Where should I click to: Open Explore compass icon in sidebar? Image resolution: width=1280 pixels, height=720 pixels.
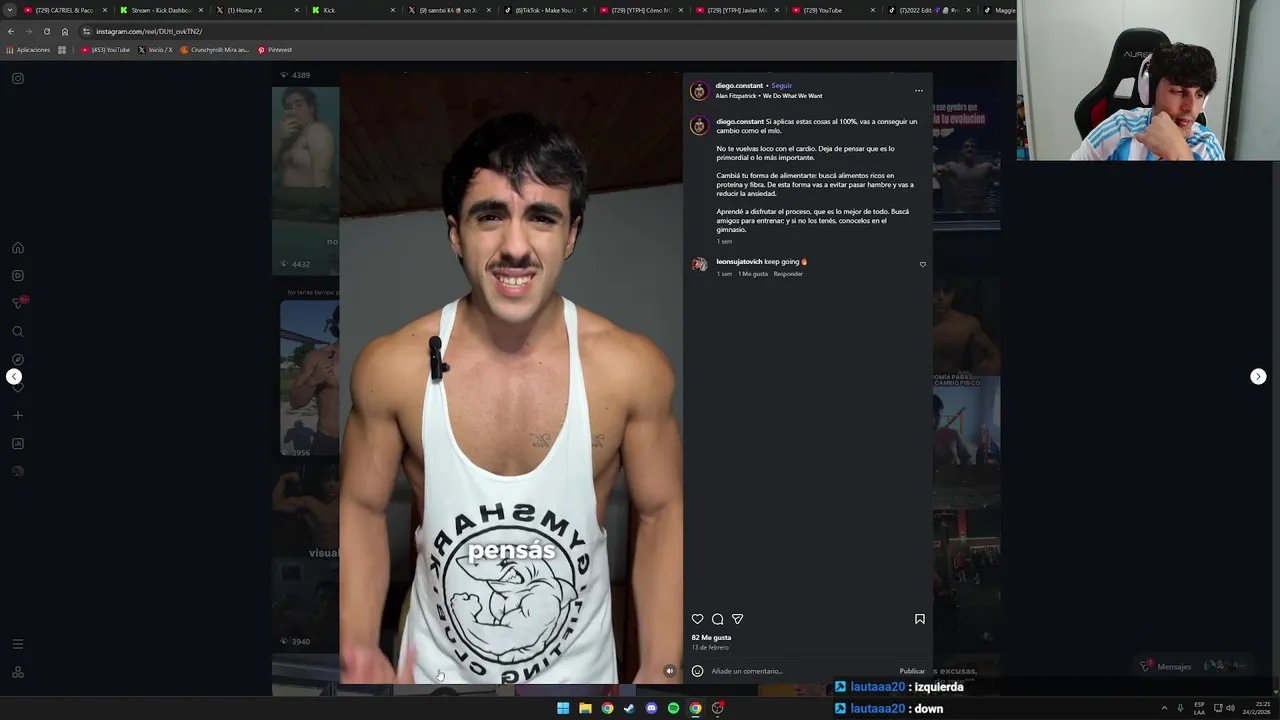point(17,359)
